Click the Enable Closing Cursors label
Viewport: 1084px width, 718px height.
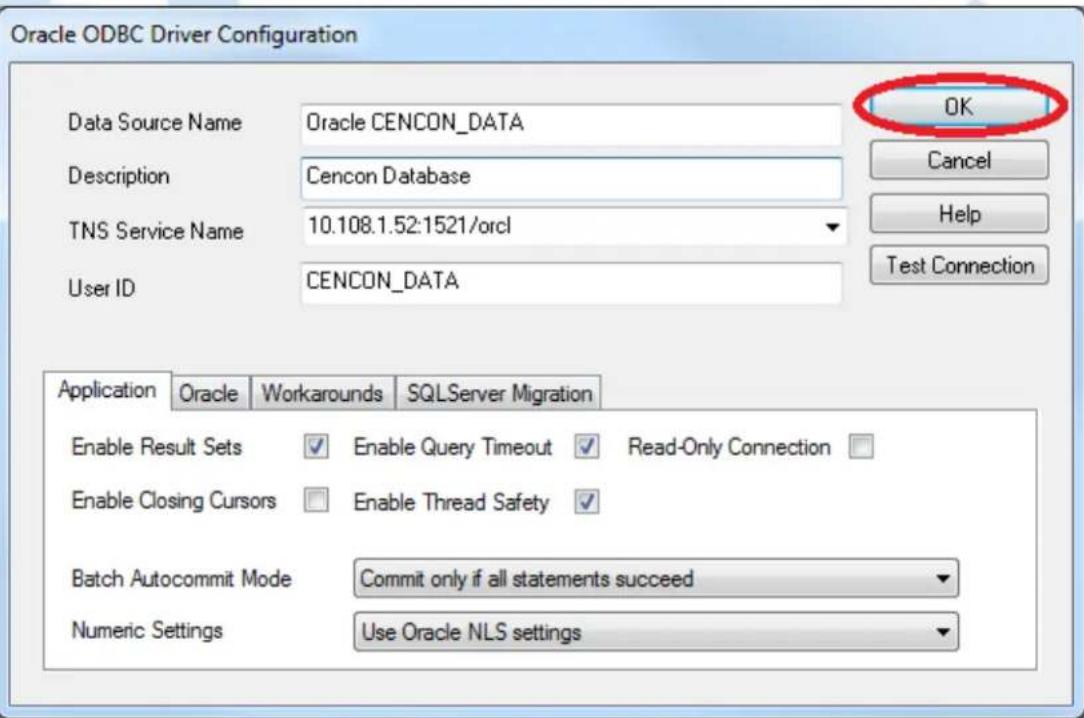coord(174,500)
